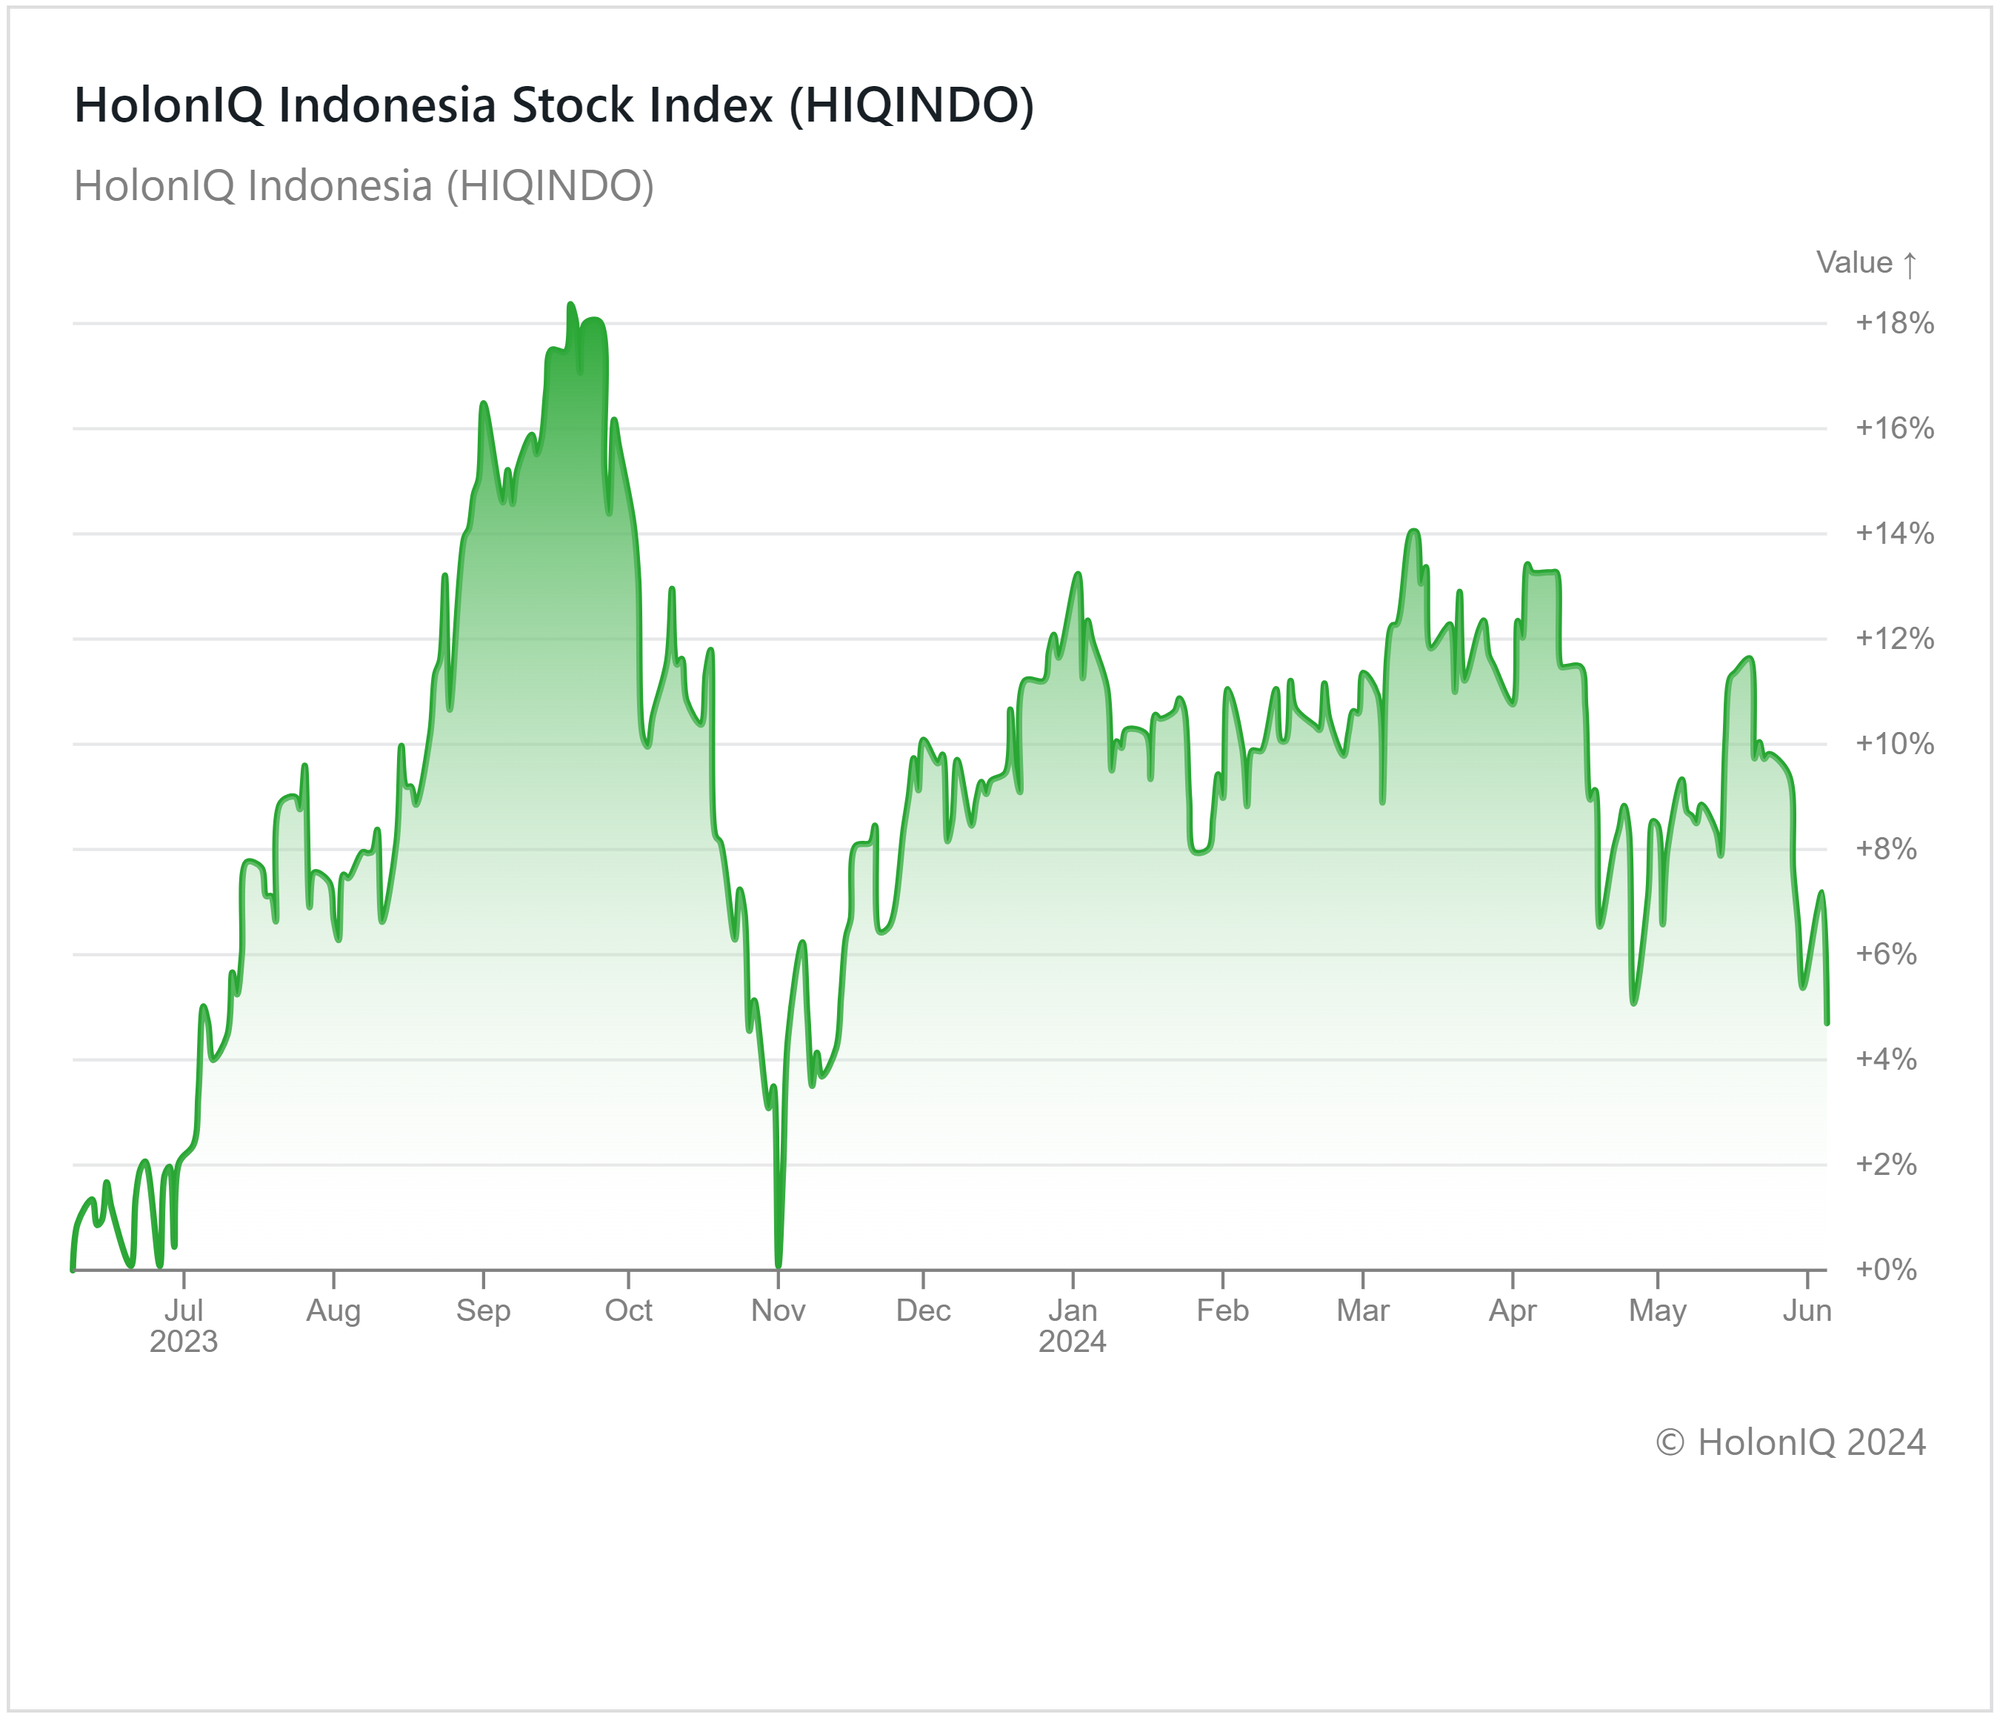Click the +6% y-axis label
This screenshot has width=2000, height=1718.
coord(1885,954)
